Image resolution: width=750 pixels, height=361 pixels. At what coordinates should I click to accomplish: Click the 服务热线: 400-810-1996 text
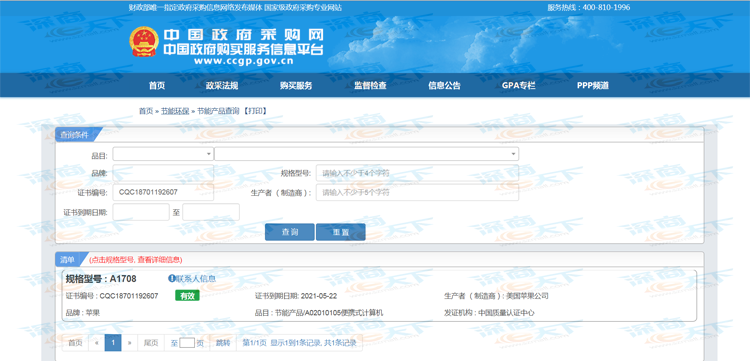[589, 8]
